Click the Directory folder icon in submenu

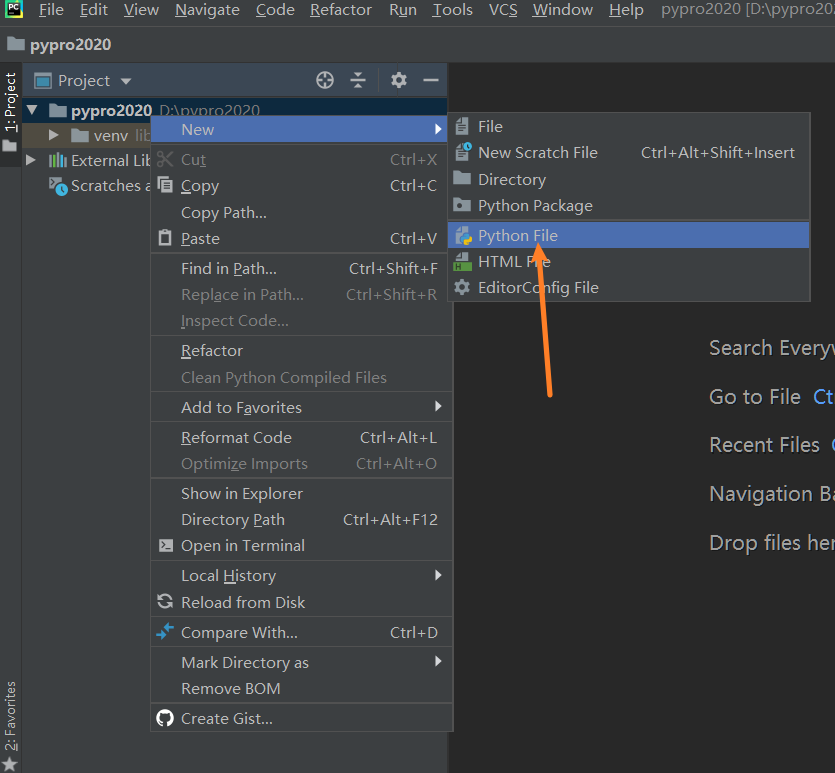pos(462,178)
